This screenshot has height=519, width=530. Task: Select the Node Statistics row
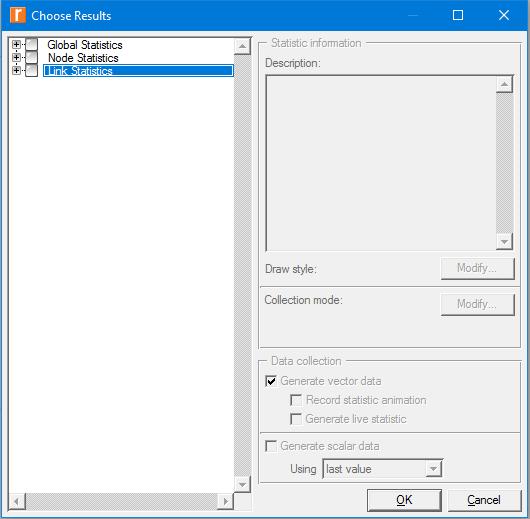coord(83,58)
